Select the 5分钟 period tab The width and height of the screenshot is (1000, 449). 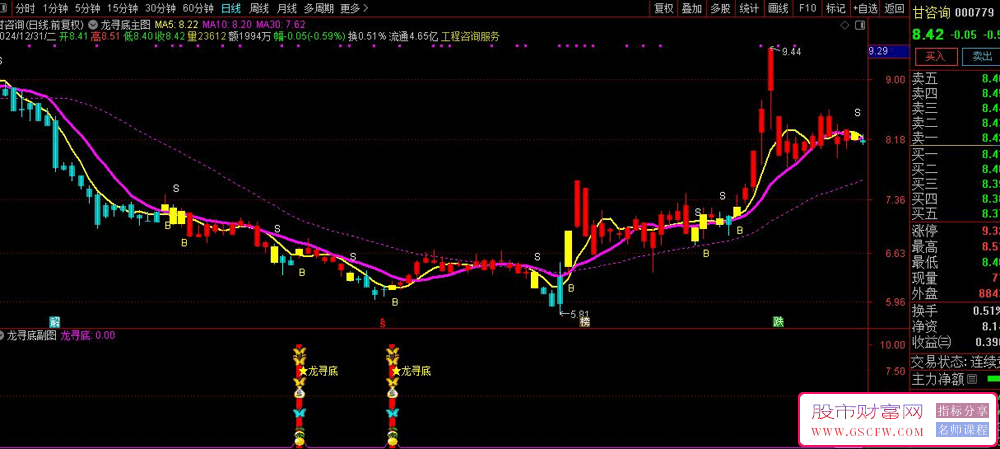pyautogui.click(x=87, y=8)
